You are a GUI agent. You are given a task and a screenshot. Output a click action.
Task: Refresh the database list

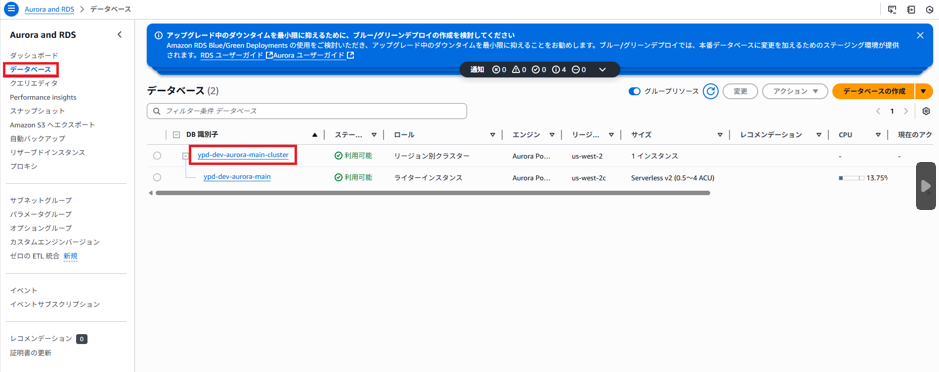pyautogui.click(x=710, y=91)
